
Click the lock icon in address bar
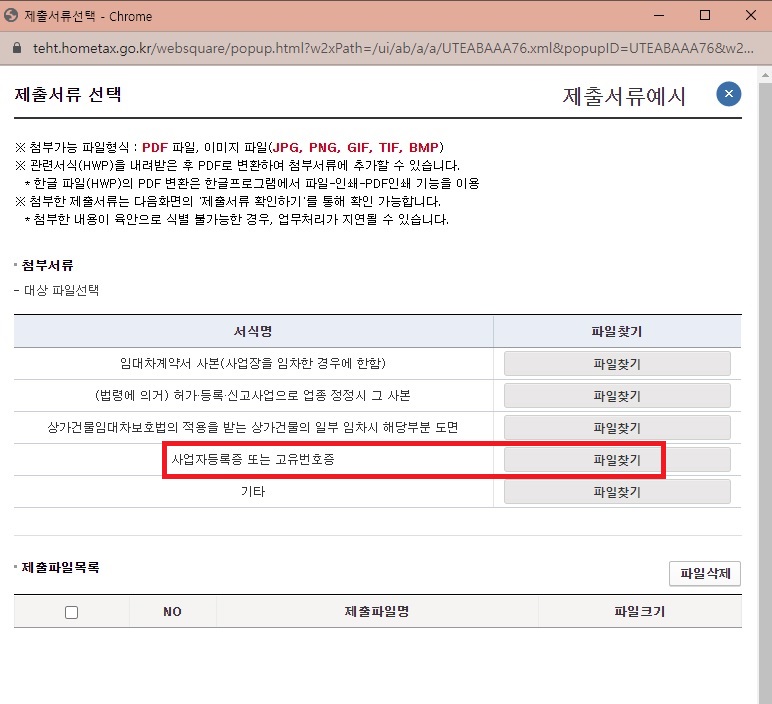tap(17, 48)
